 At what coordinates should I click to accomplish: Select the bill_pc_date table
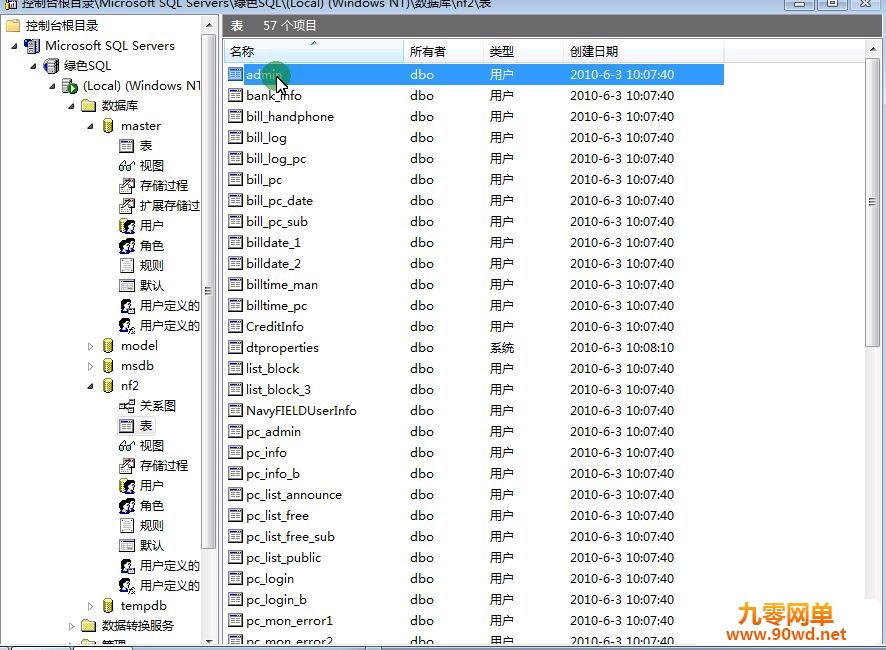coord(279,201)
